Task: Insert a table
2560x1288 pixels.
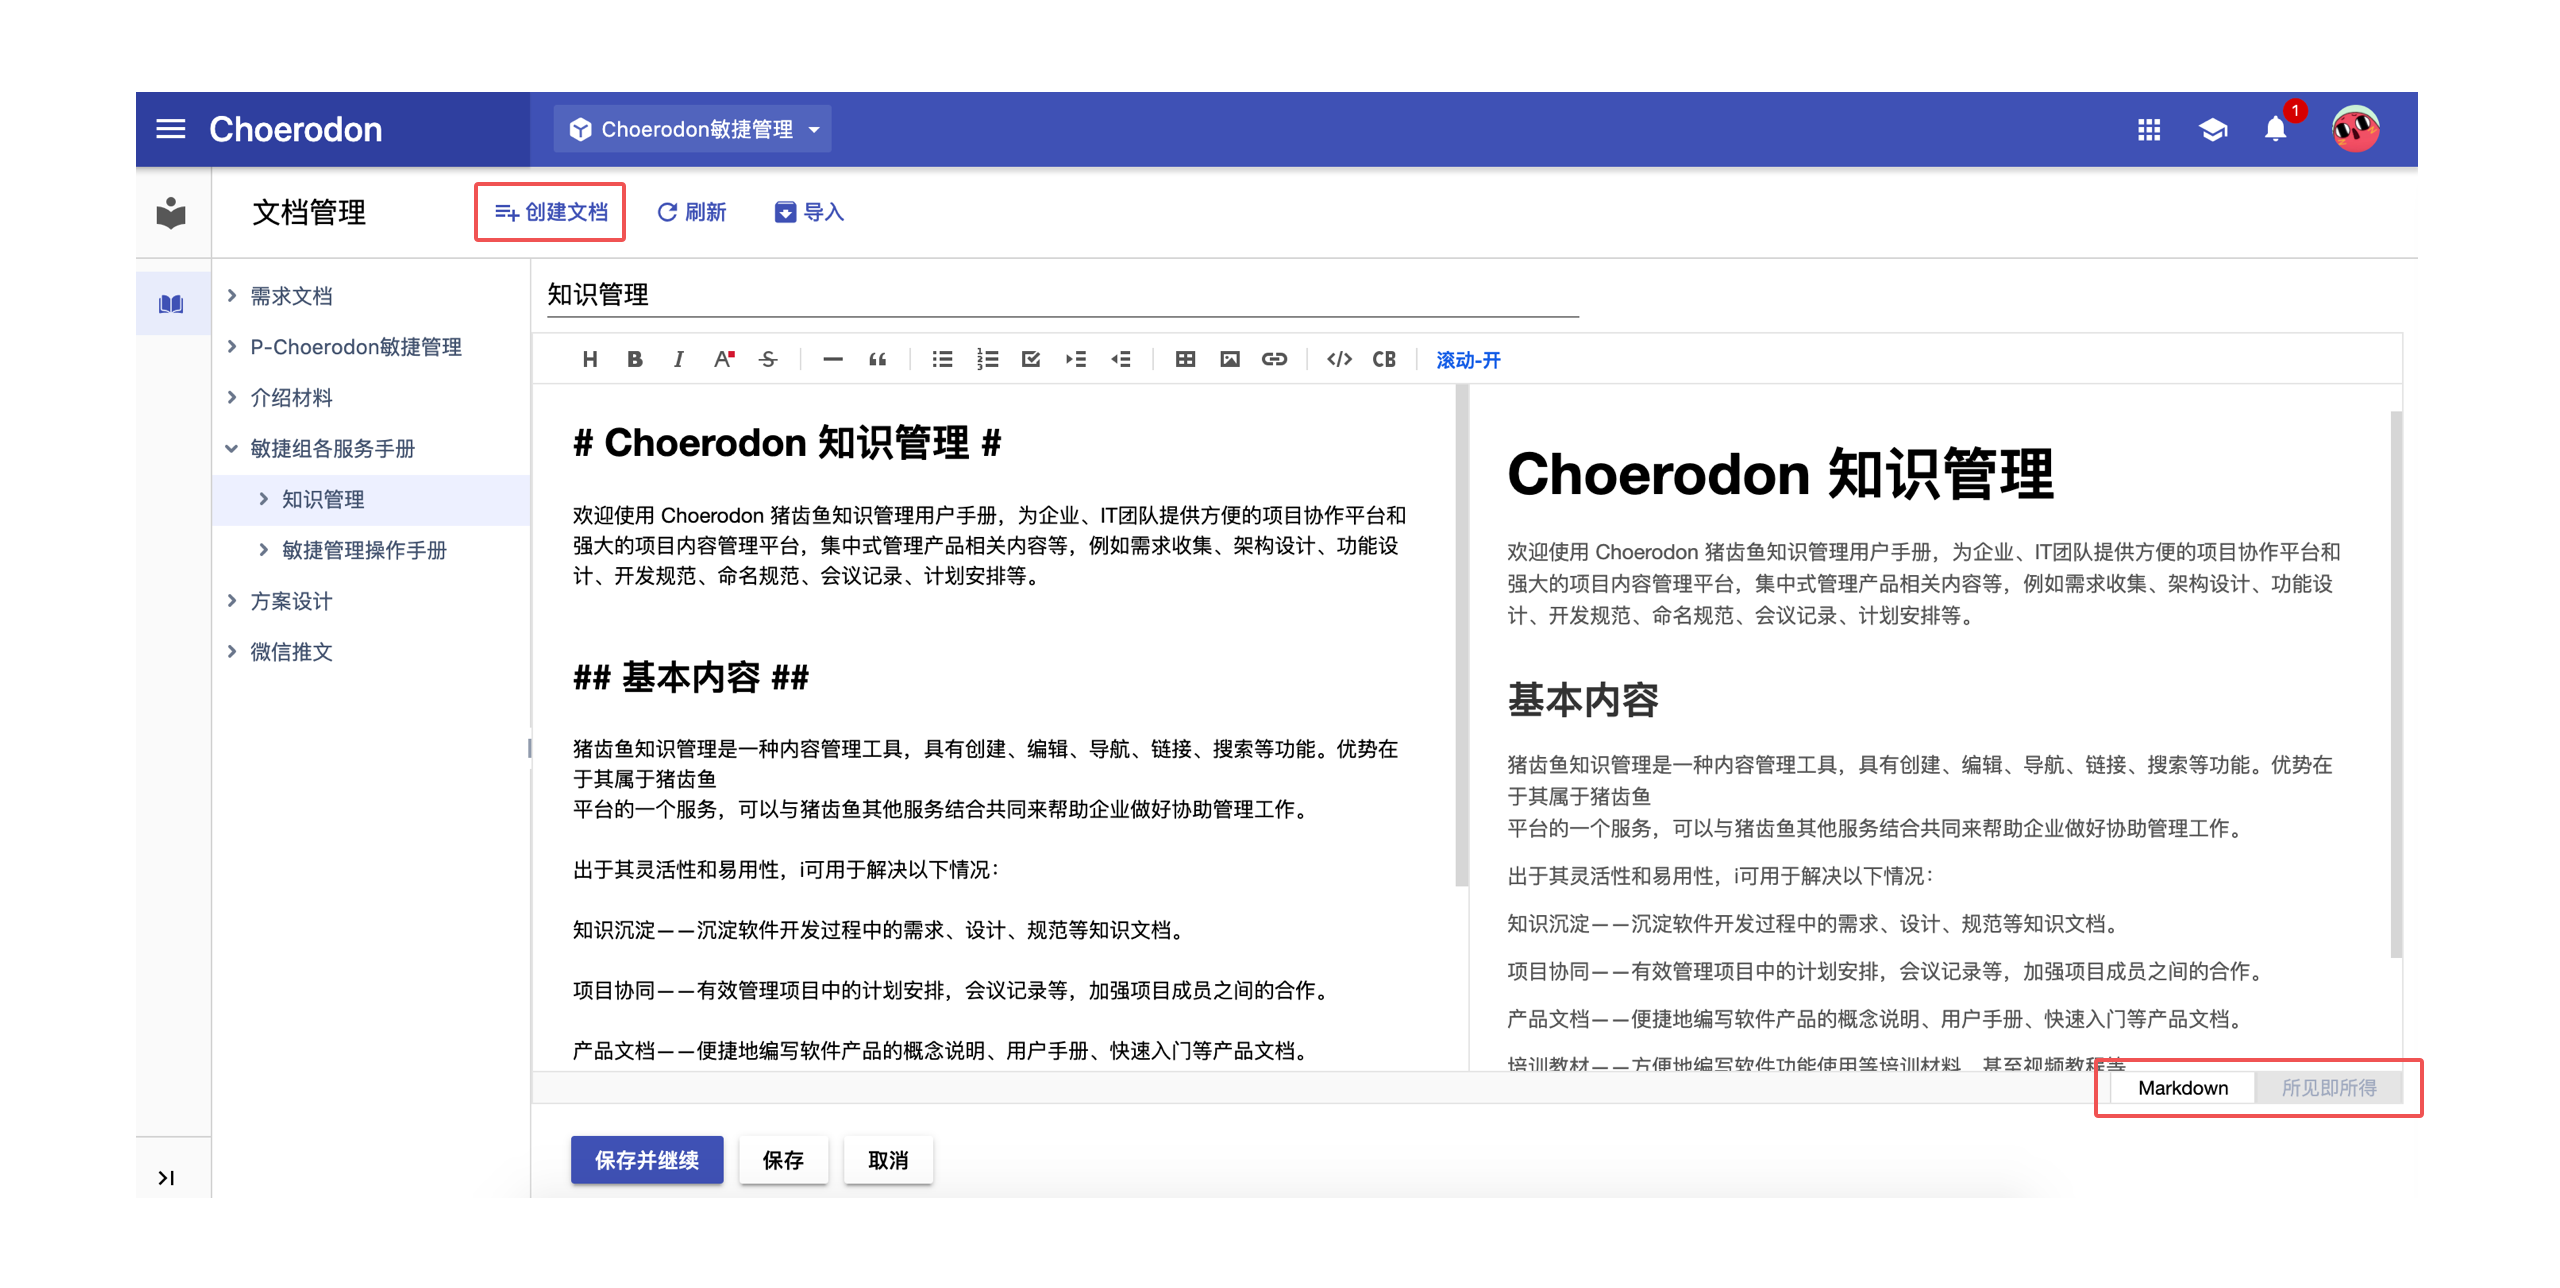Action: 1185,359
